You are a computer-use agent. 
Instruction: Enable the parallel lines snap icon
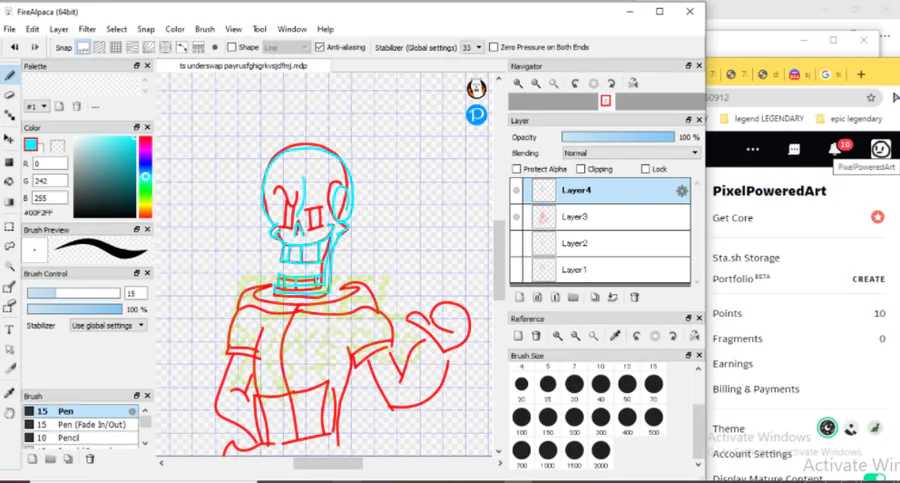99,47
